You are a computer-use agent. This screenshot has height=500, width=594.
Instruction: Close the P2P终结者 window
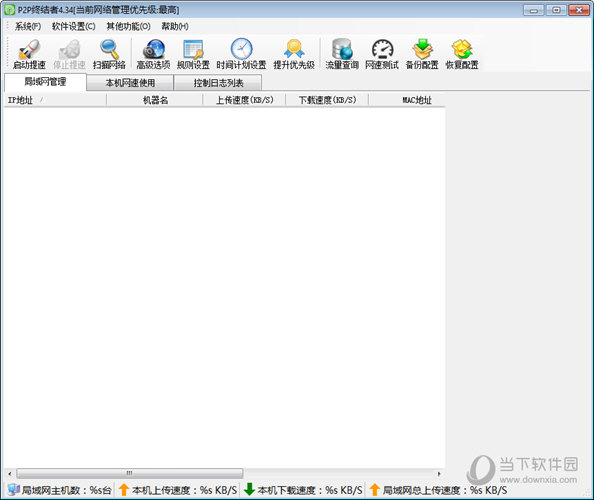tap(579, 10)
